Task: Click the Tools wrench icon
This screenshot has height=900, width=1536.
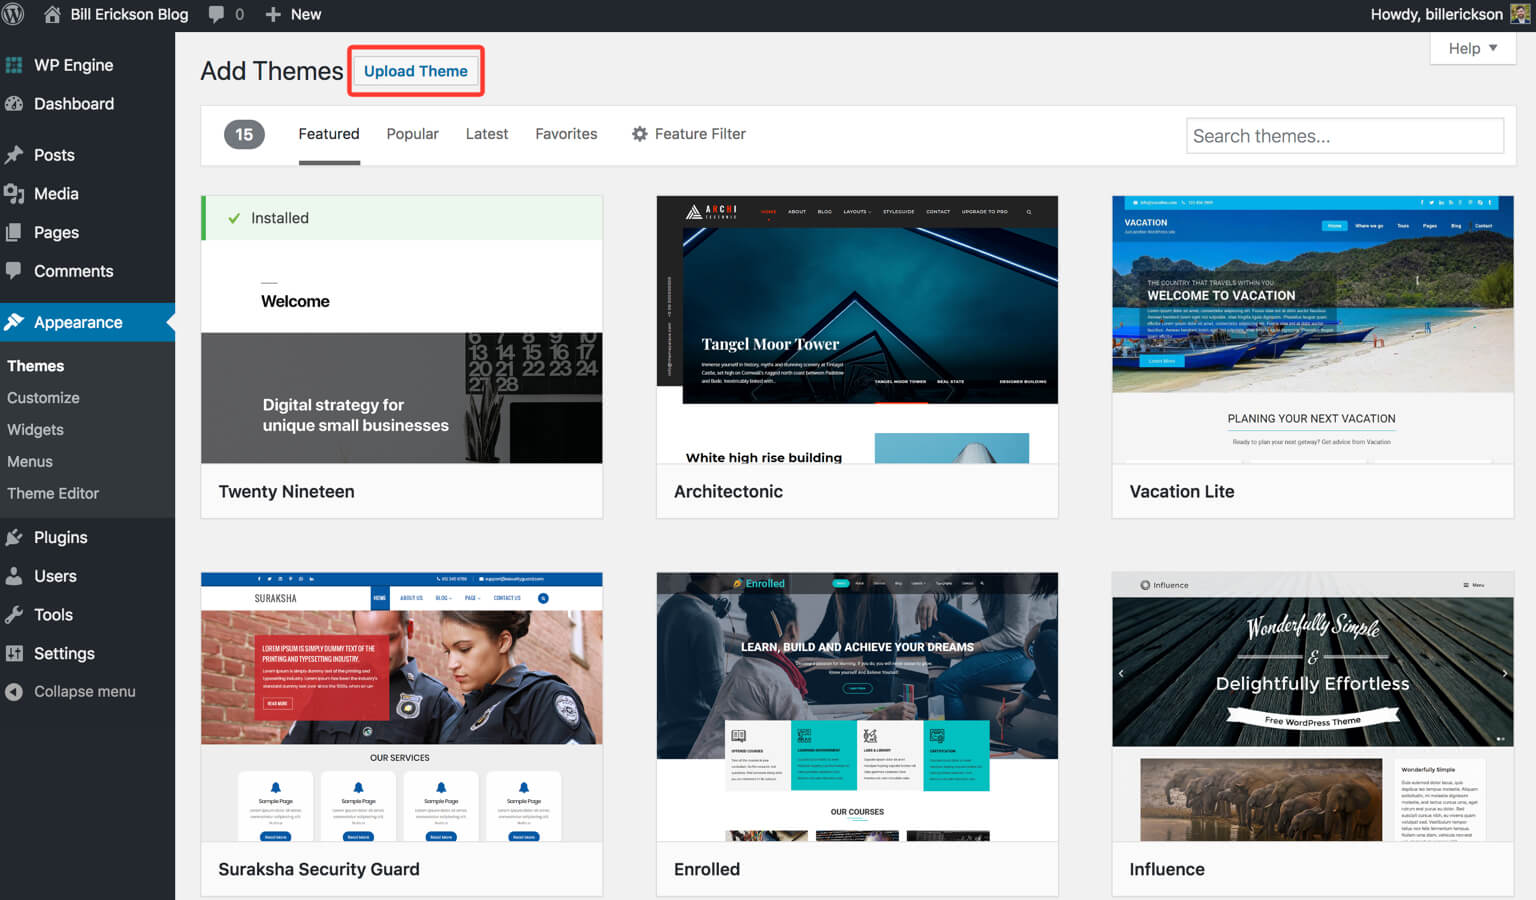Action: point(14,615)
